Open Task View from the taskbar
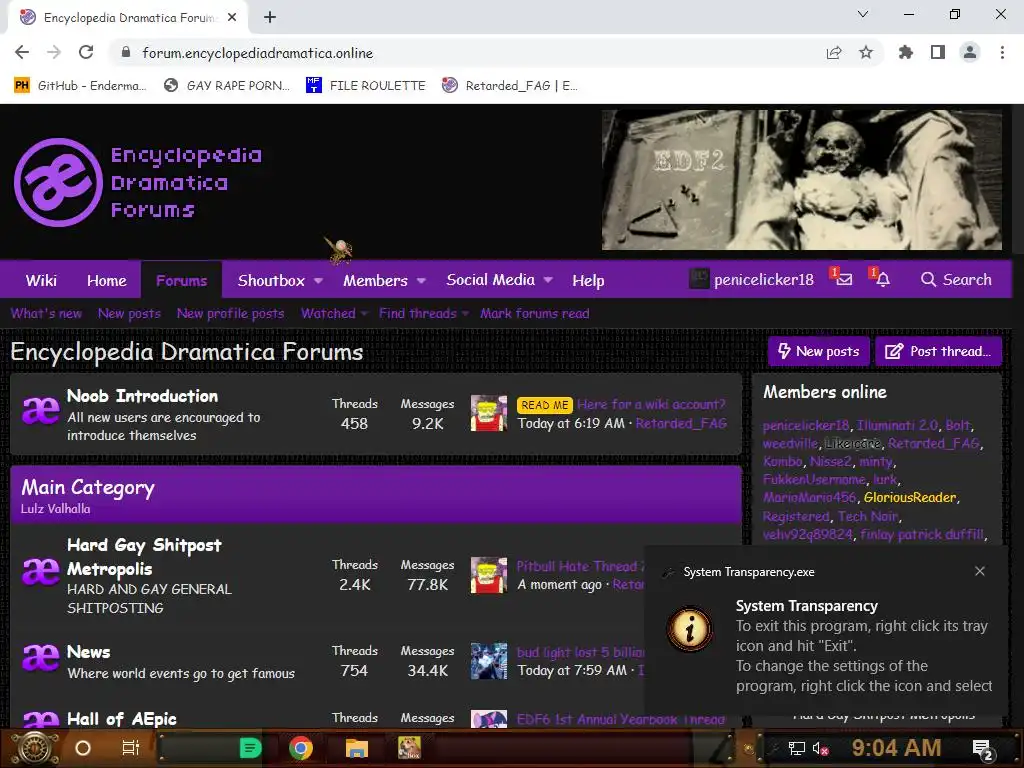Screen dimensions: 1024x768 point(131,748)
